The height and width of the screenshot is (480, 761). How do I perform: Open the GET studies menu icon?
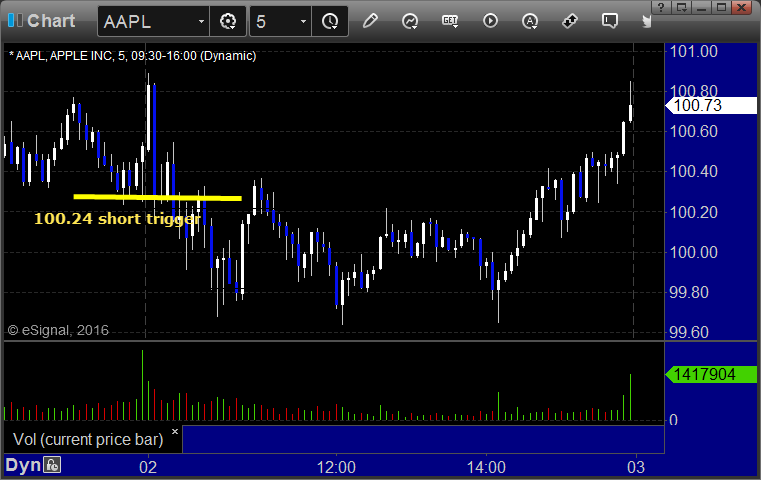pos(450,21)
